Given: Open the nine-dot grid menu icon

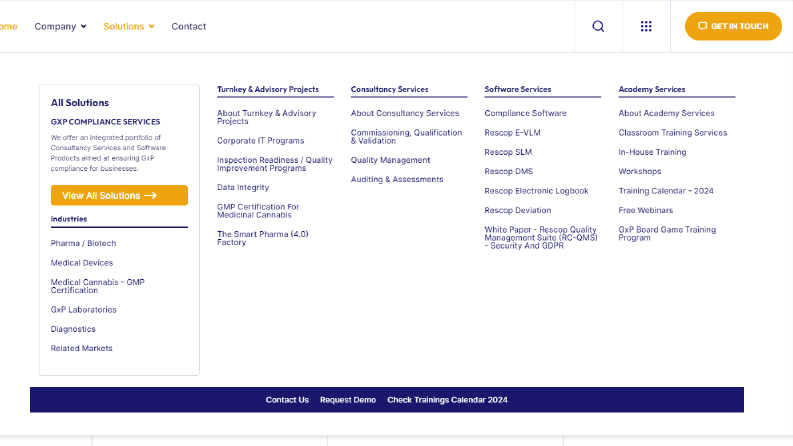Looking at the screenshot, I should [x=646, y=26].
